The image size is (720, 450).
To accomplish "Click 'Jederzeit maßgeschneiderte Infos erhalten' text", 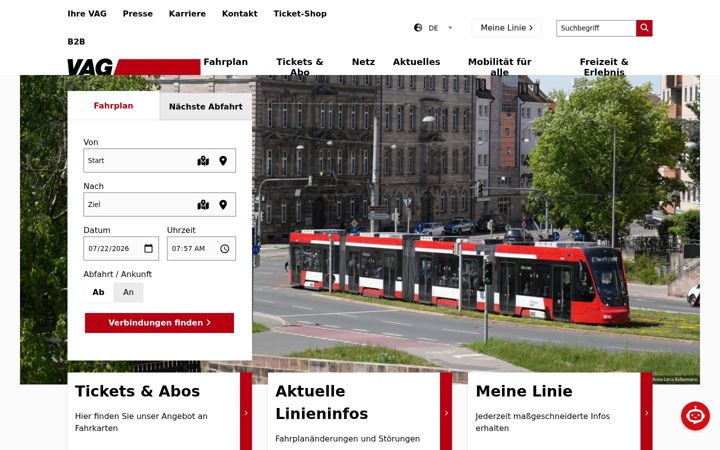I will coord(542,422).
